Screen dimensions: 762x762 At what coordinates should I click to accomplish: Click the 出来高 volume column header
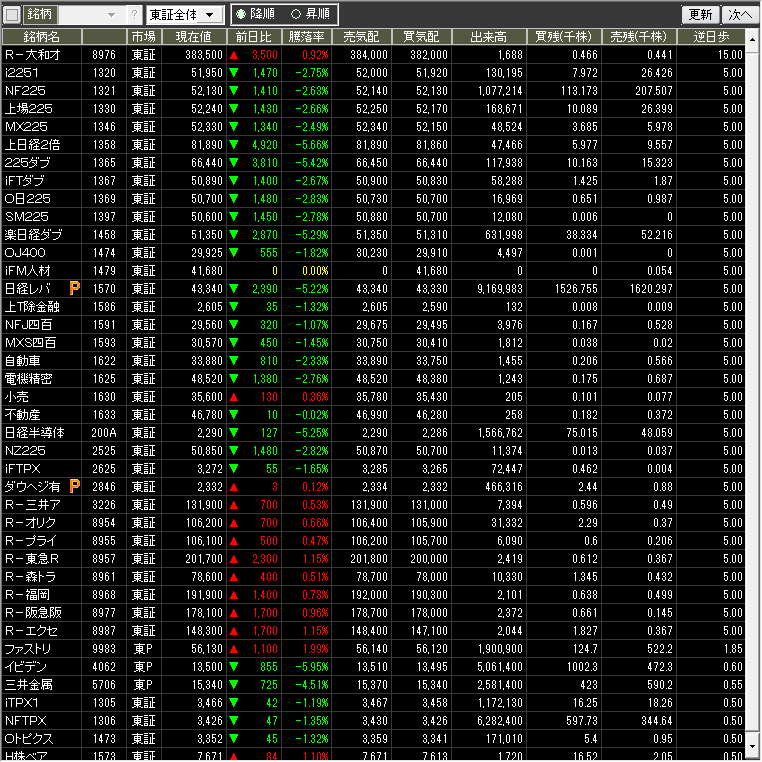[489, 36]
